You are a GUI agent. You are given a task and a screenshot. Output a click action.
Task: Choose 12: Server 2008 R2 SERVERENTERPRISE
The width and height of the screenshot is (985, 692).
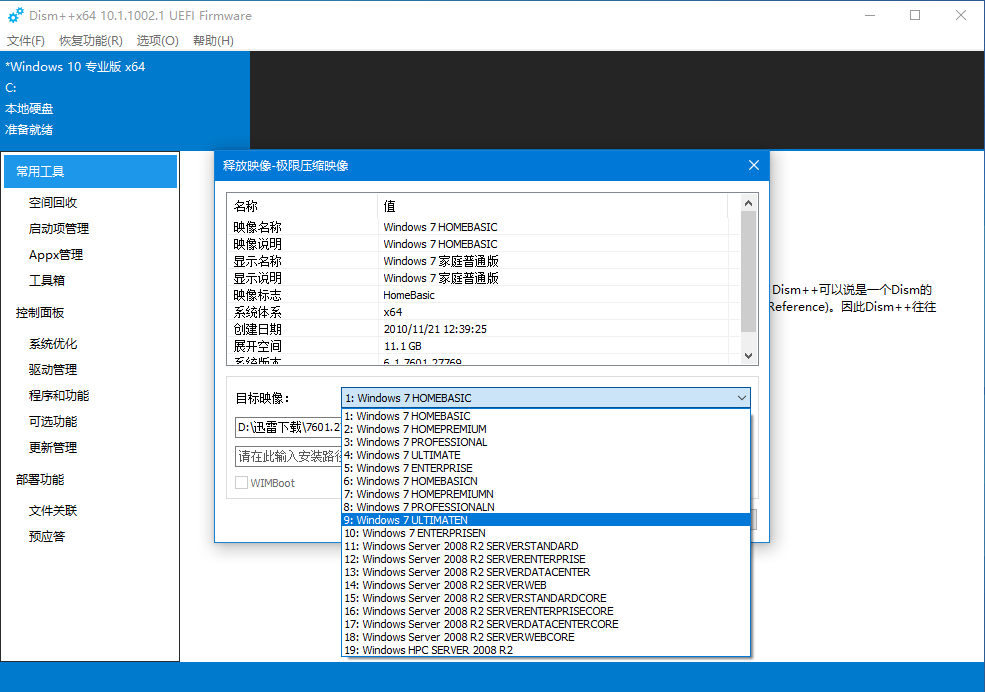(546, 559)
